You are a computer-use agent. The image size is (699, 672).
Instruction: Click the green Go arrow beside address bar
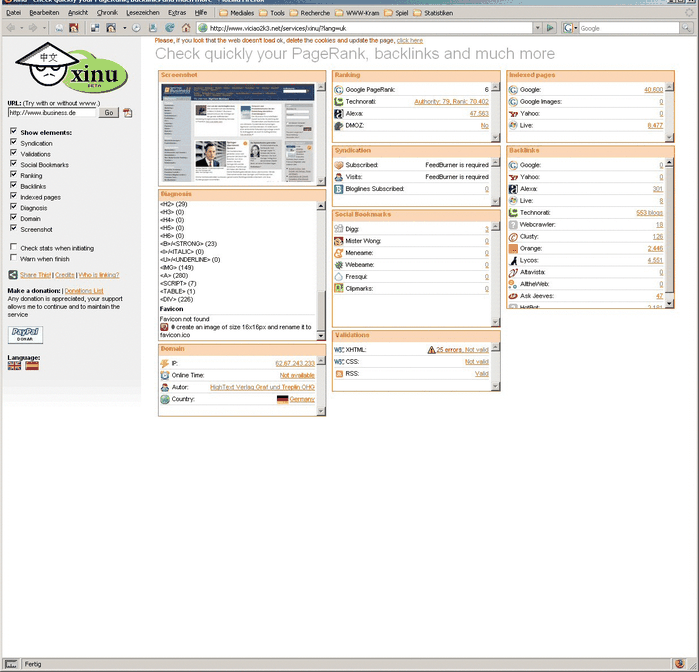(x=550, y=28)
